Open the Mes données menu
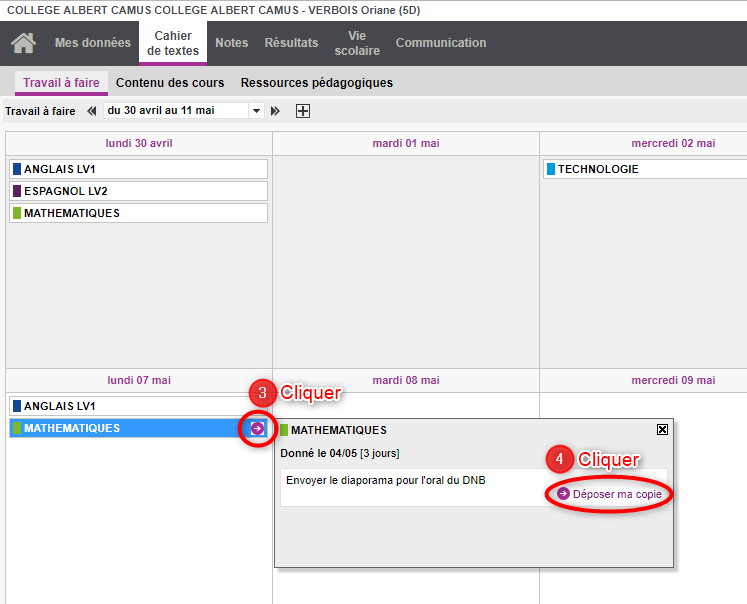 92,43
